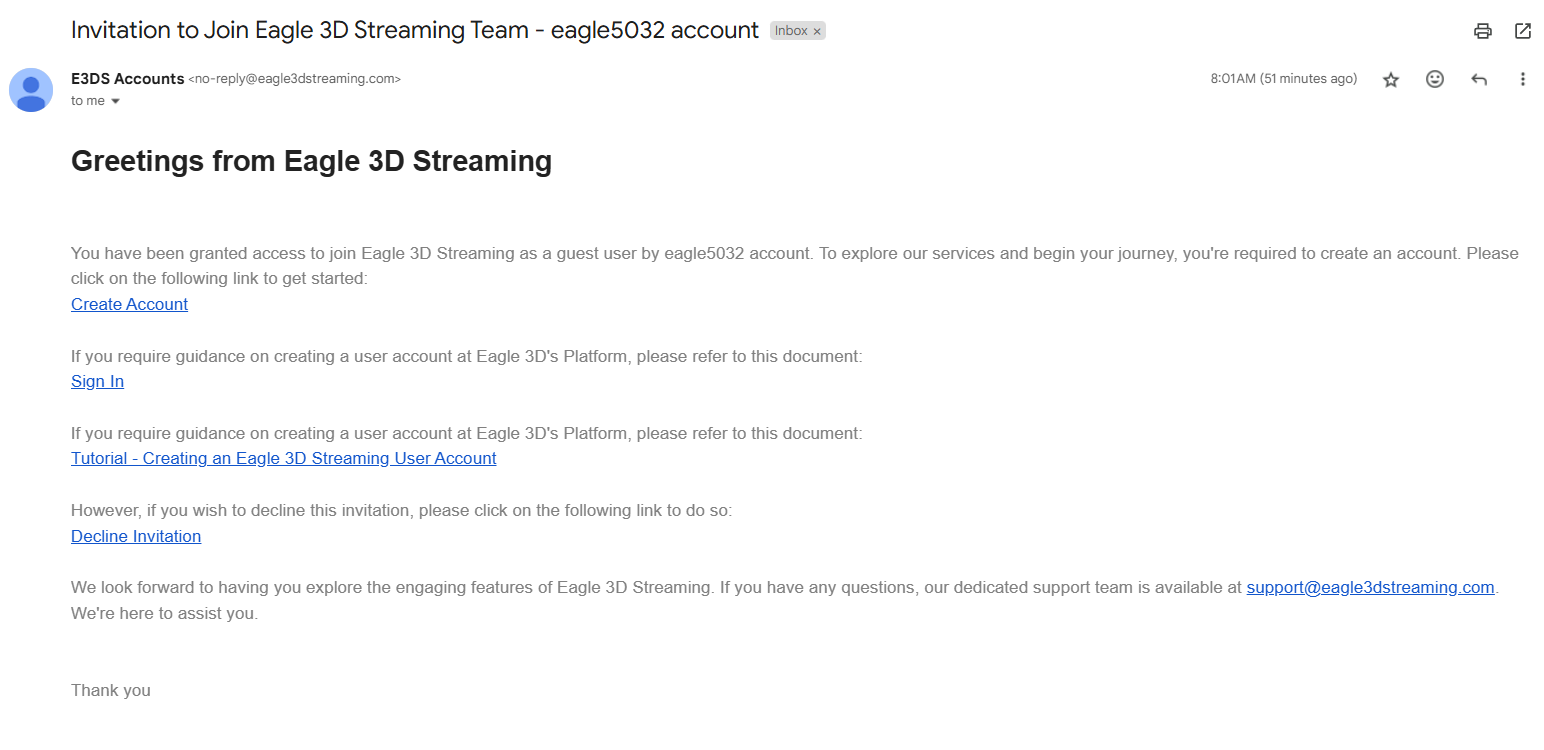The height and width of the screenshot is (750, 1544).
Task: Email support@eagle3dstreaming.com via the link
Action: (x=1369, y=587)
